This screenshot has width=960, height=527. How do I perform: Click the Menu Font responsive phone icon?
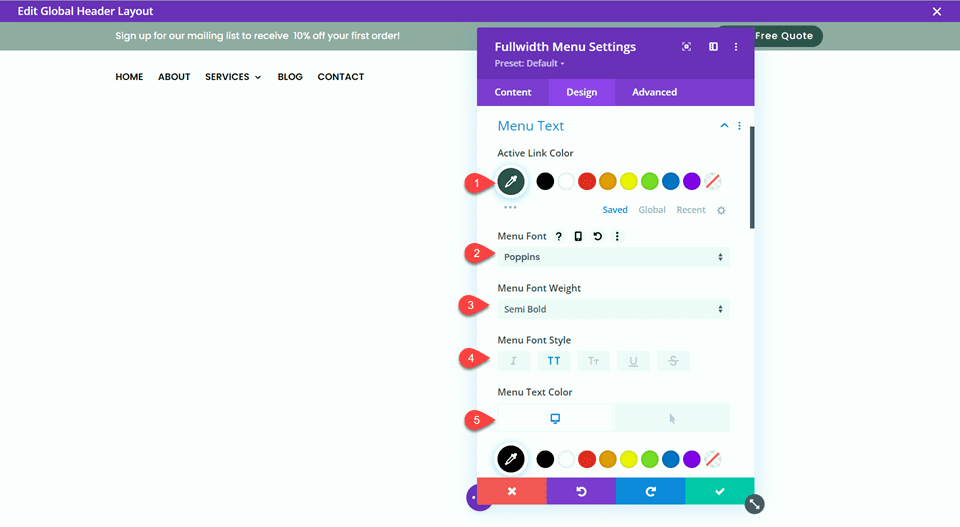pyautogui.click(x=578, y=236)
